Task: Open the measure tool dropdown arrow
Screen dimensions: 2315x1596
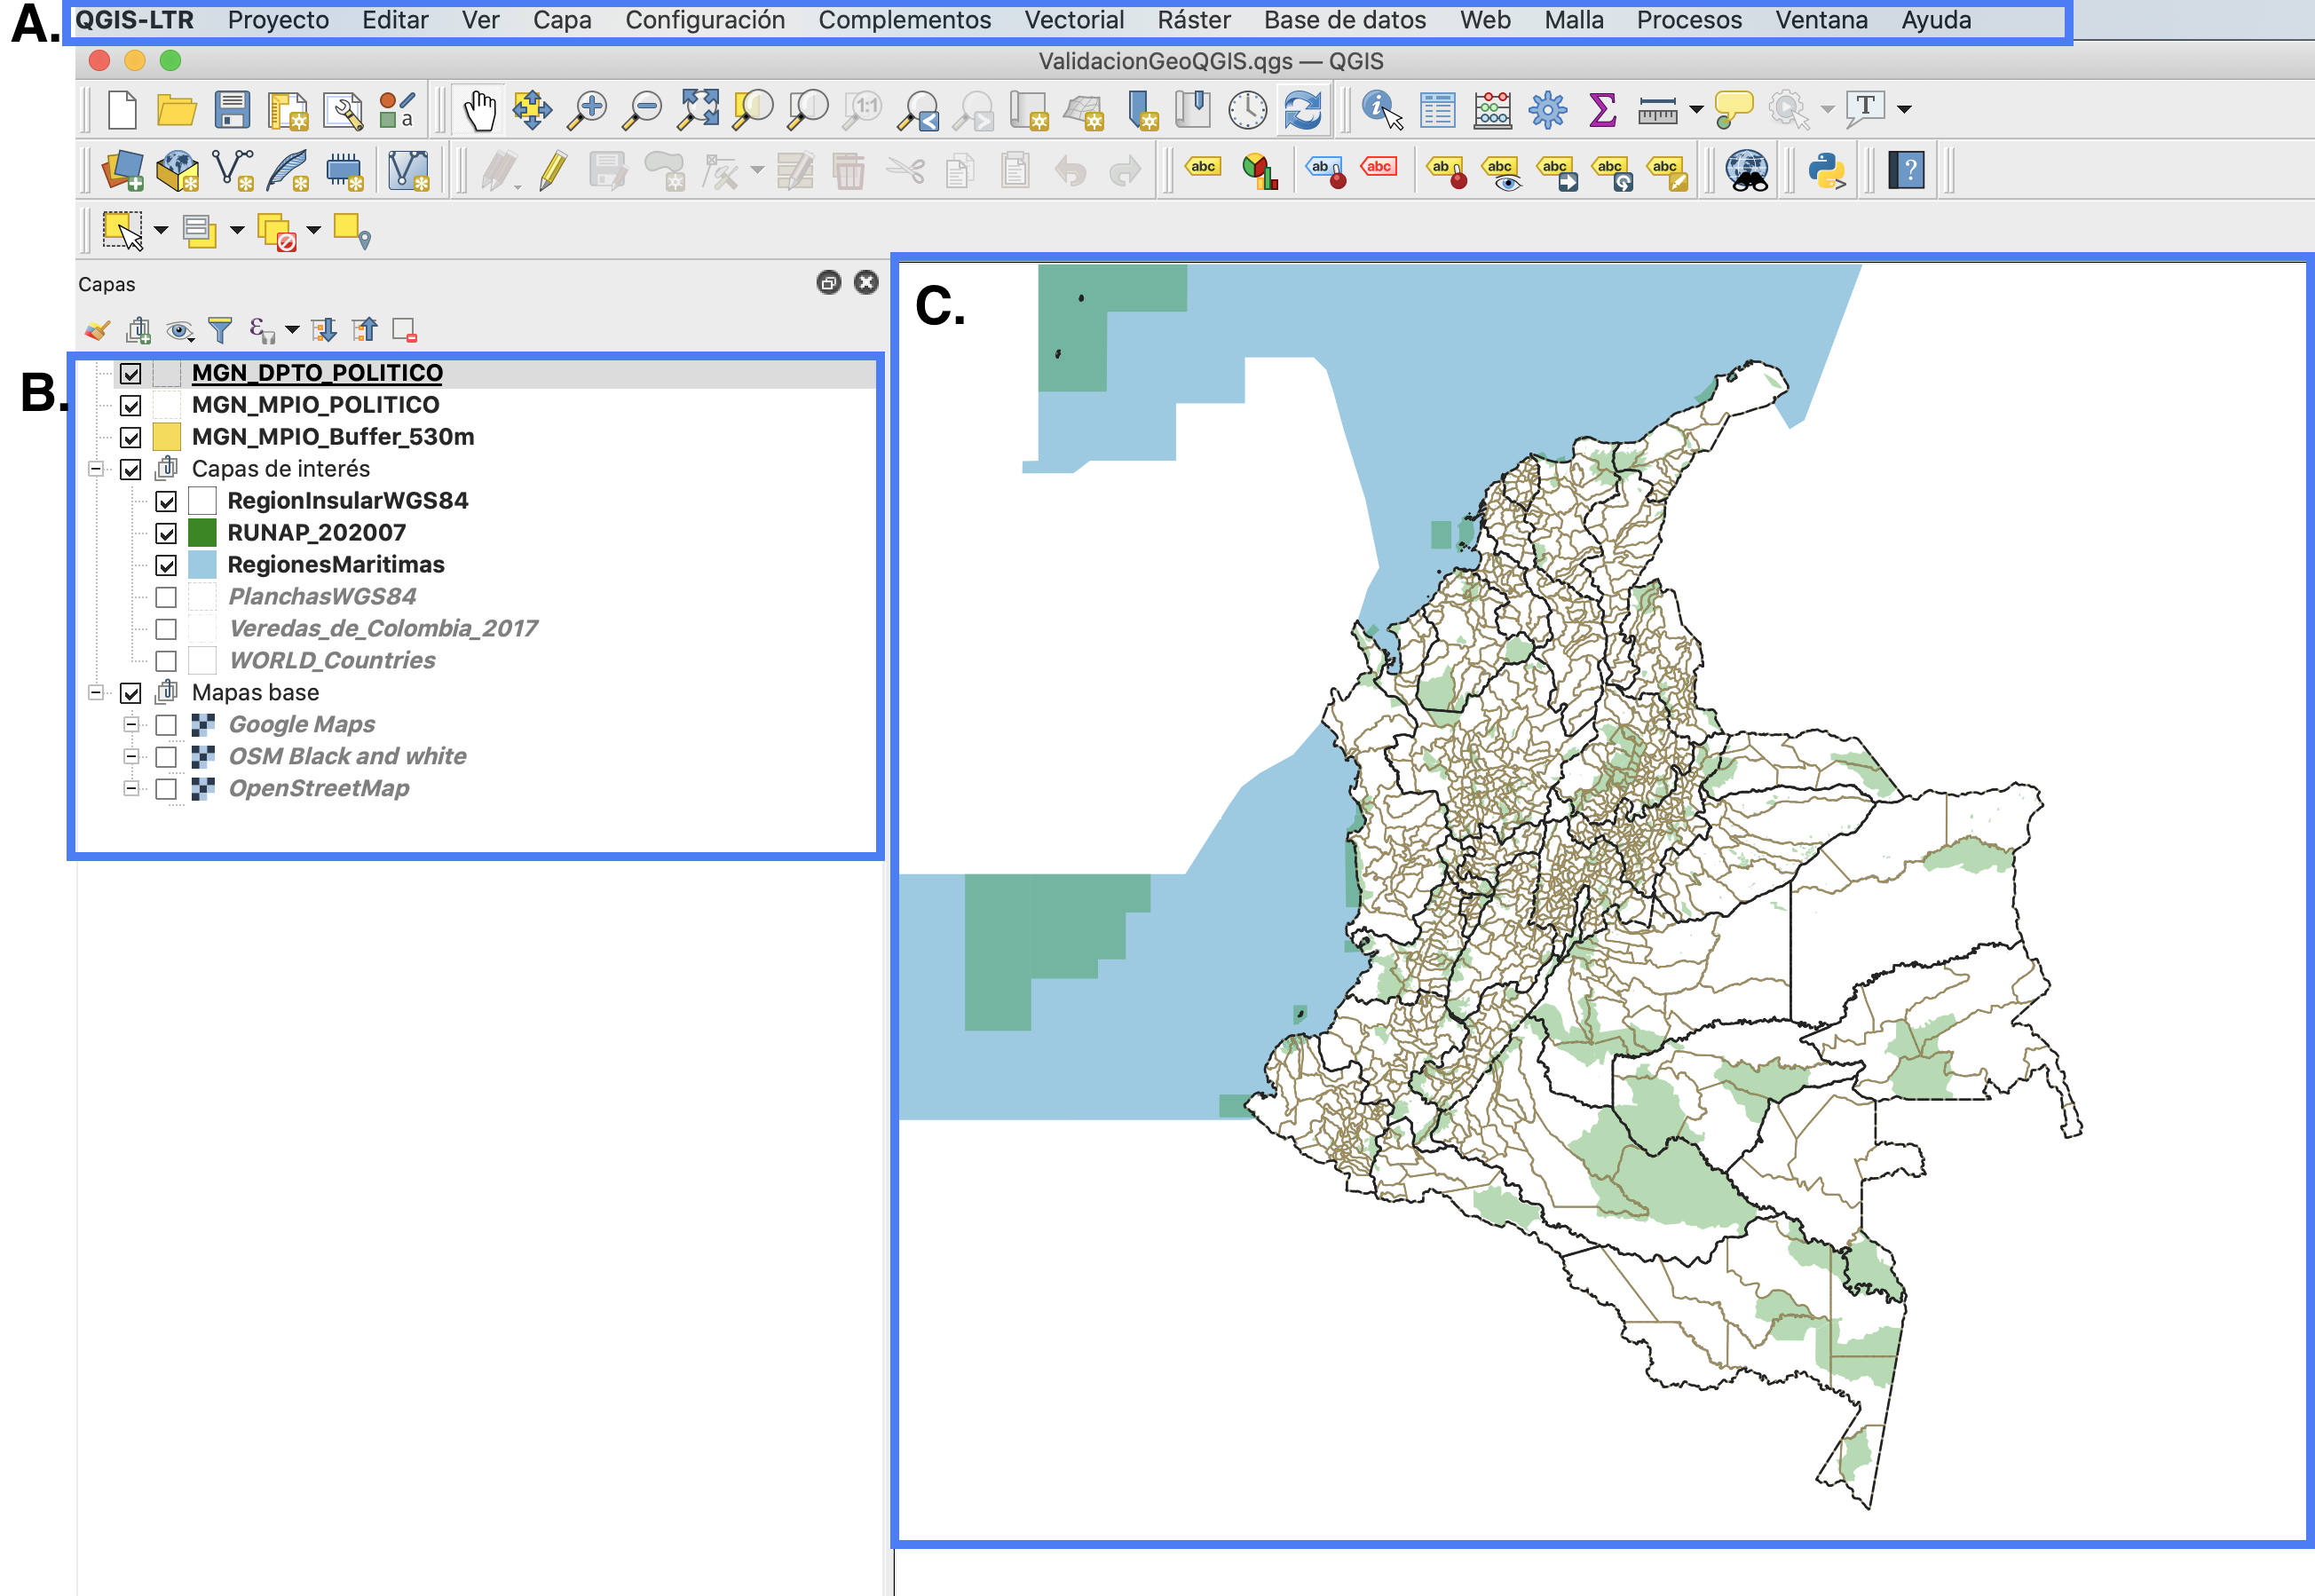Action: [1696, 109]
